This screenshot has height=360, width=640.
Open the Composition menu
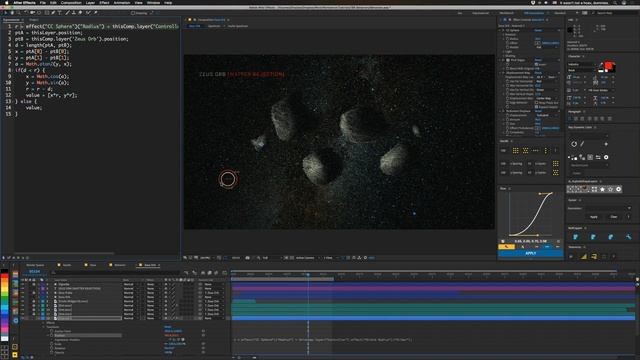coord(71,2)
